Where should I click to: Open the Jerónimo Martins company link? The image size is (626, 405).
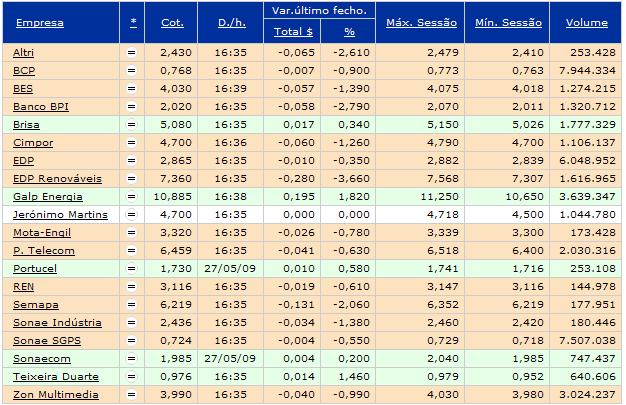coord(60,214)
